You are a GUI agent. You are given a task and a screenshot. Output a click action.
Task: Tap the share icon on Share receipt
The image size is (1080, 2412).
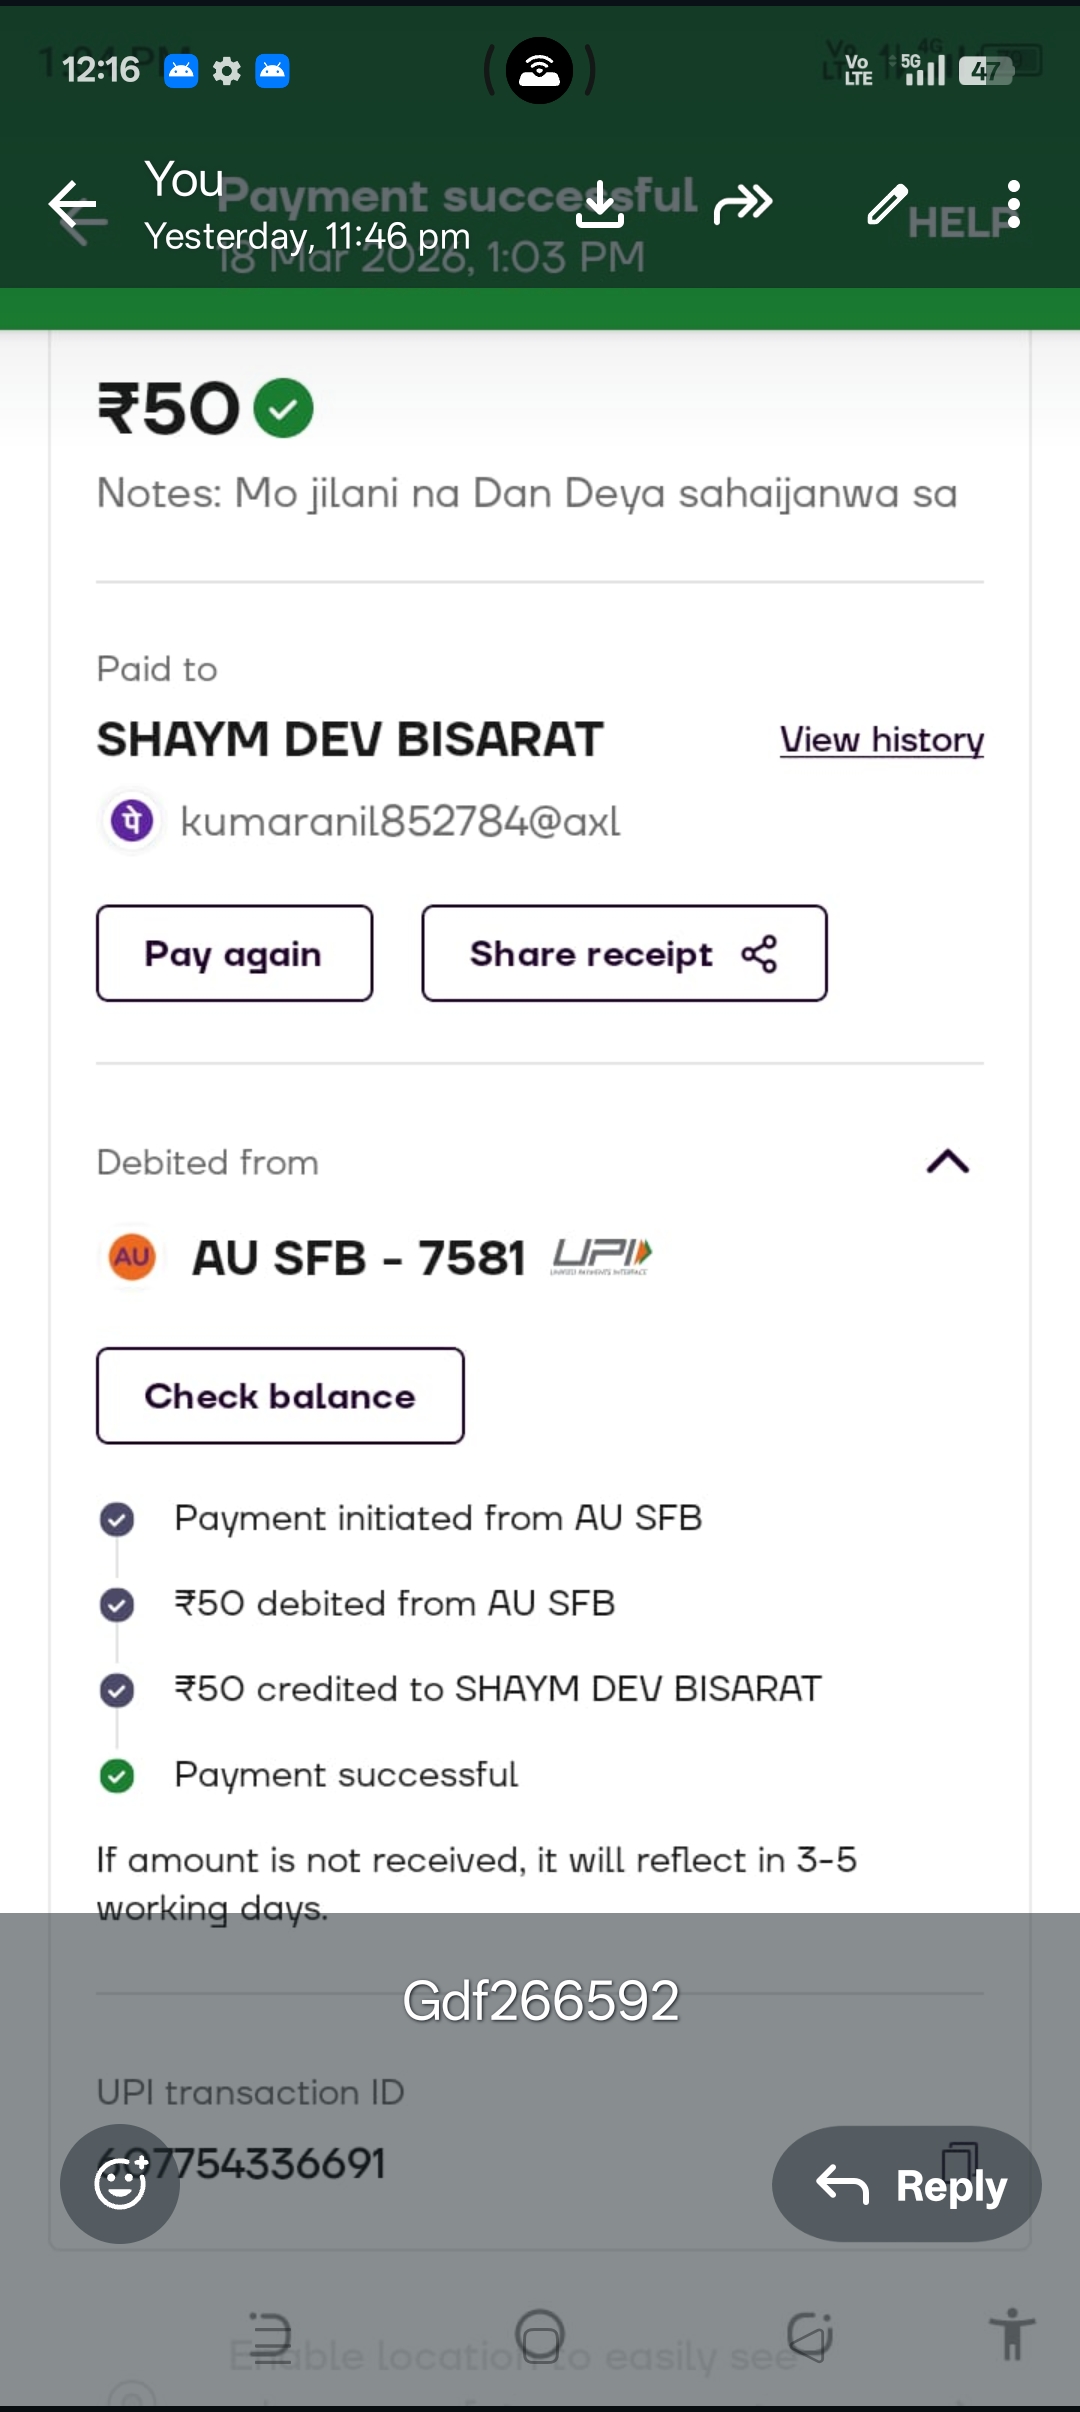[759, 954]
